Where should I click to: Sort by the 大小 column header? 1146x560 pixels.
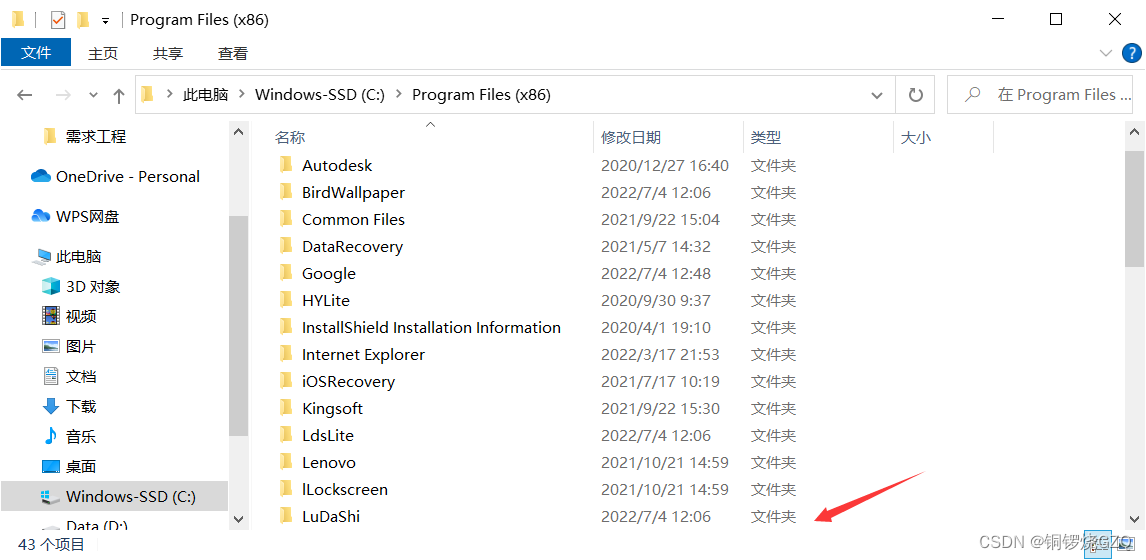click(916, 137)
